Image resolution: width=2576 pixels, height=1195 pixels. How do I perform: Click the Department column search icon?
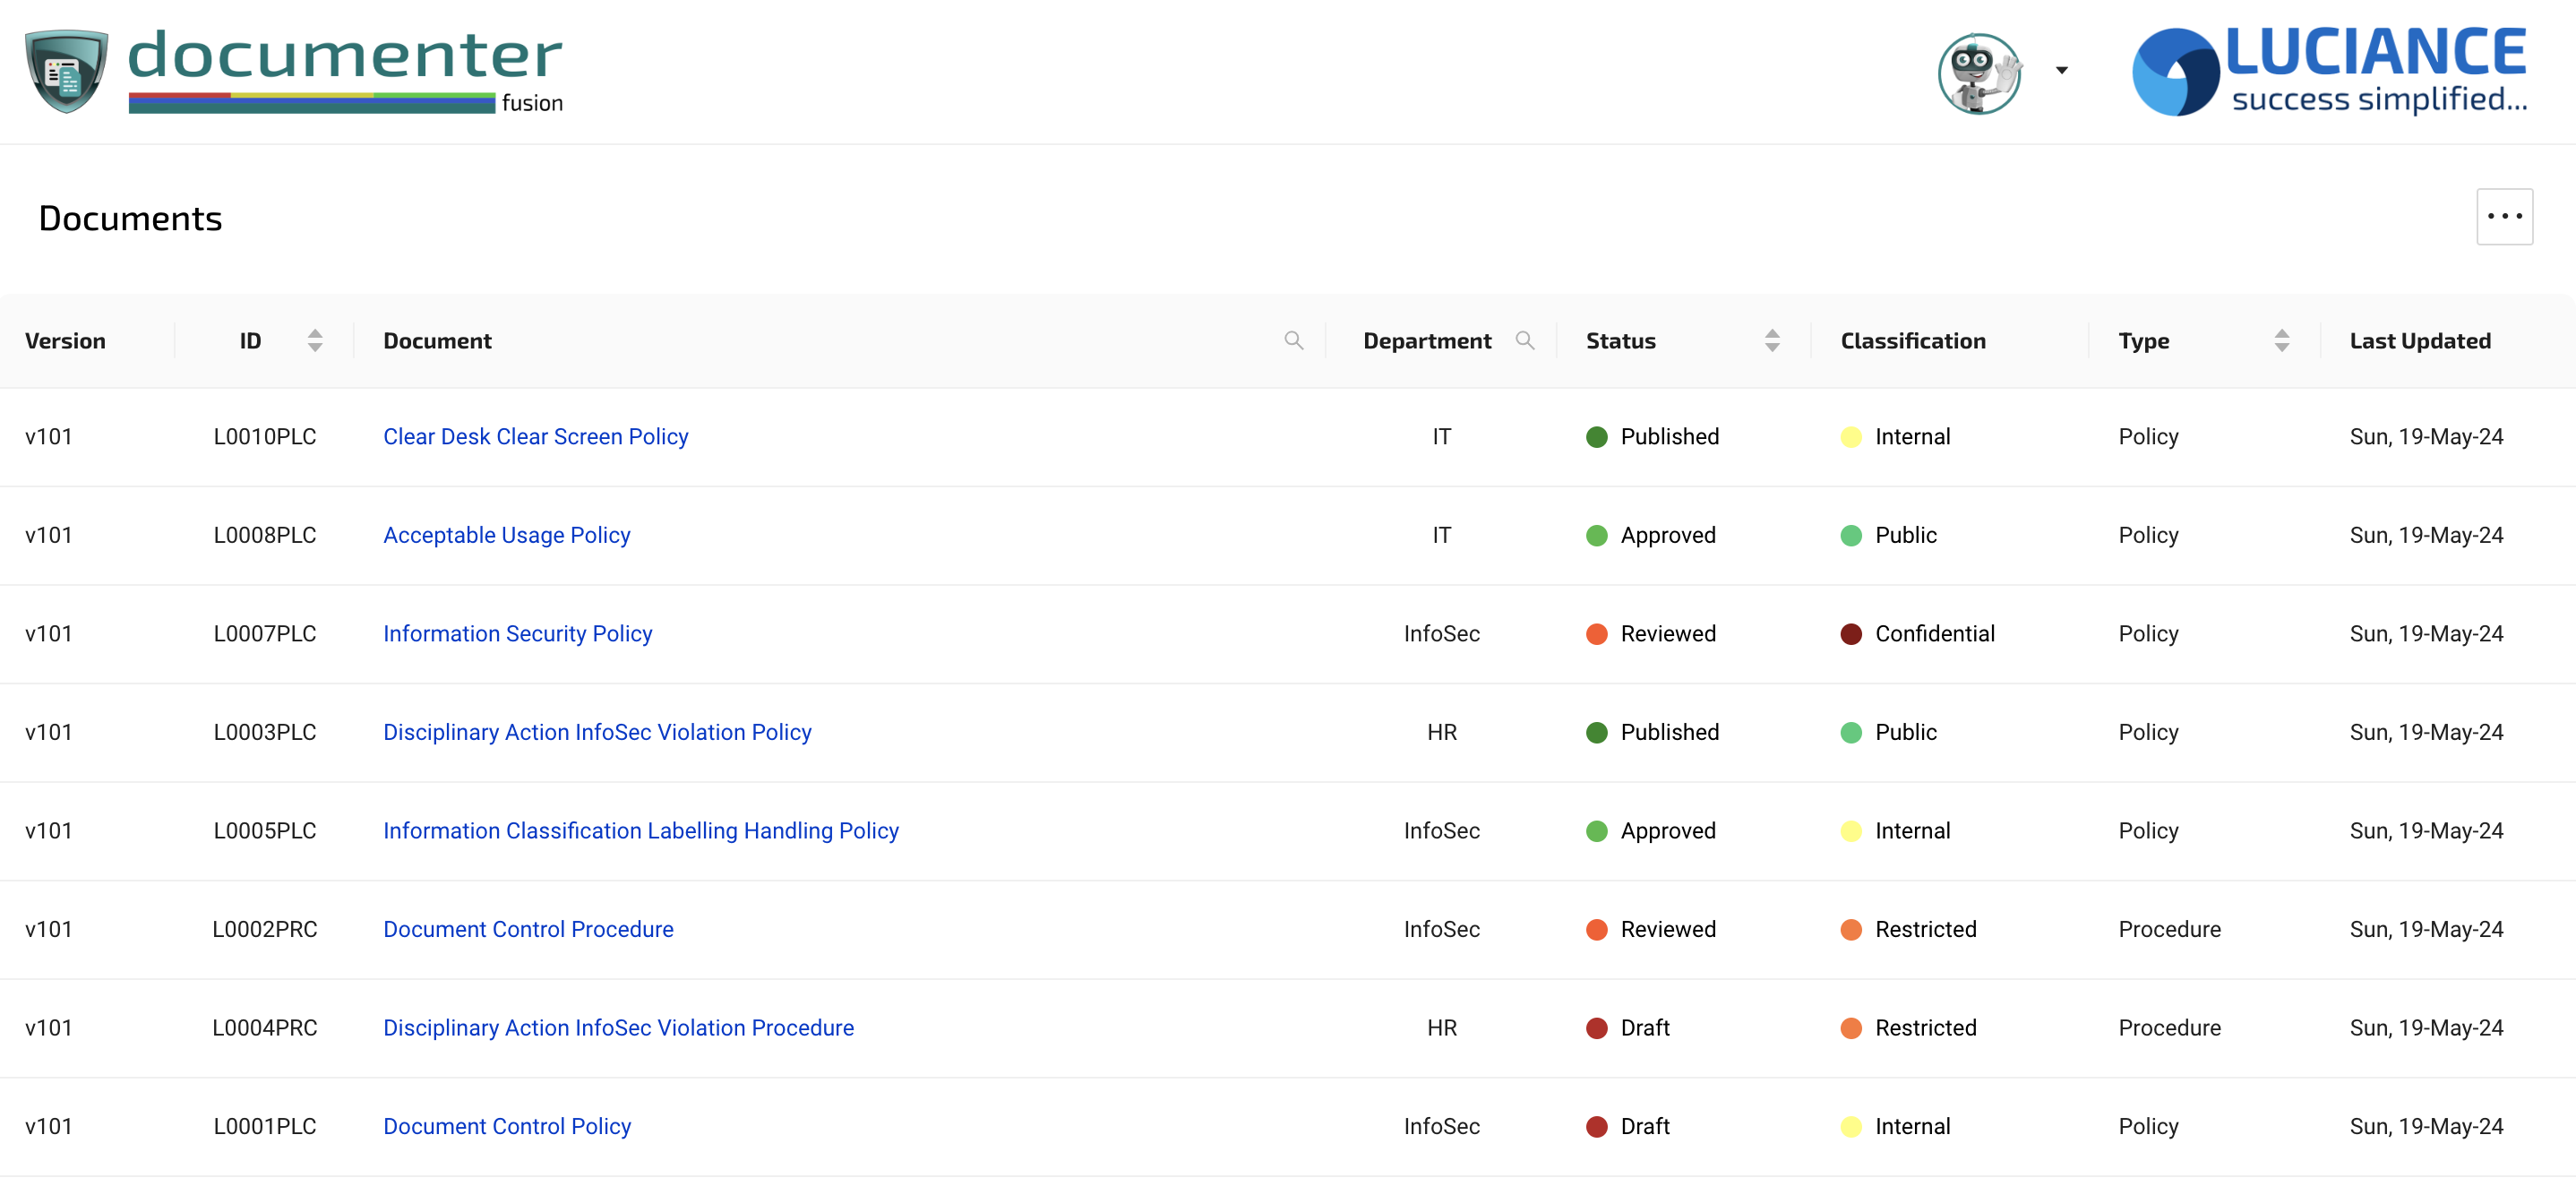1524,341
